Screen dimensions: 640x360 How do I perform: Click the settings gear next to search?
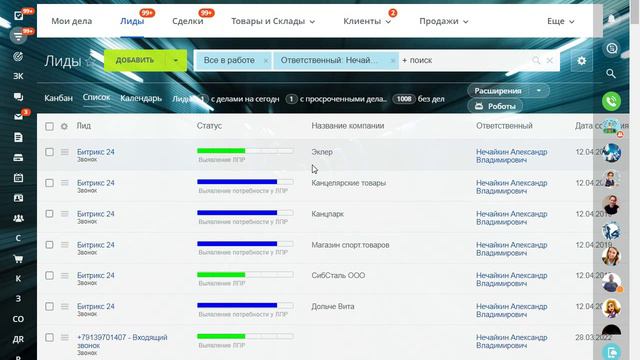(x=582, y=61)
